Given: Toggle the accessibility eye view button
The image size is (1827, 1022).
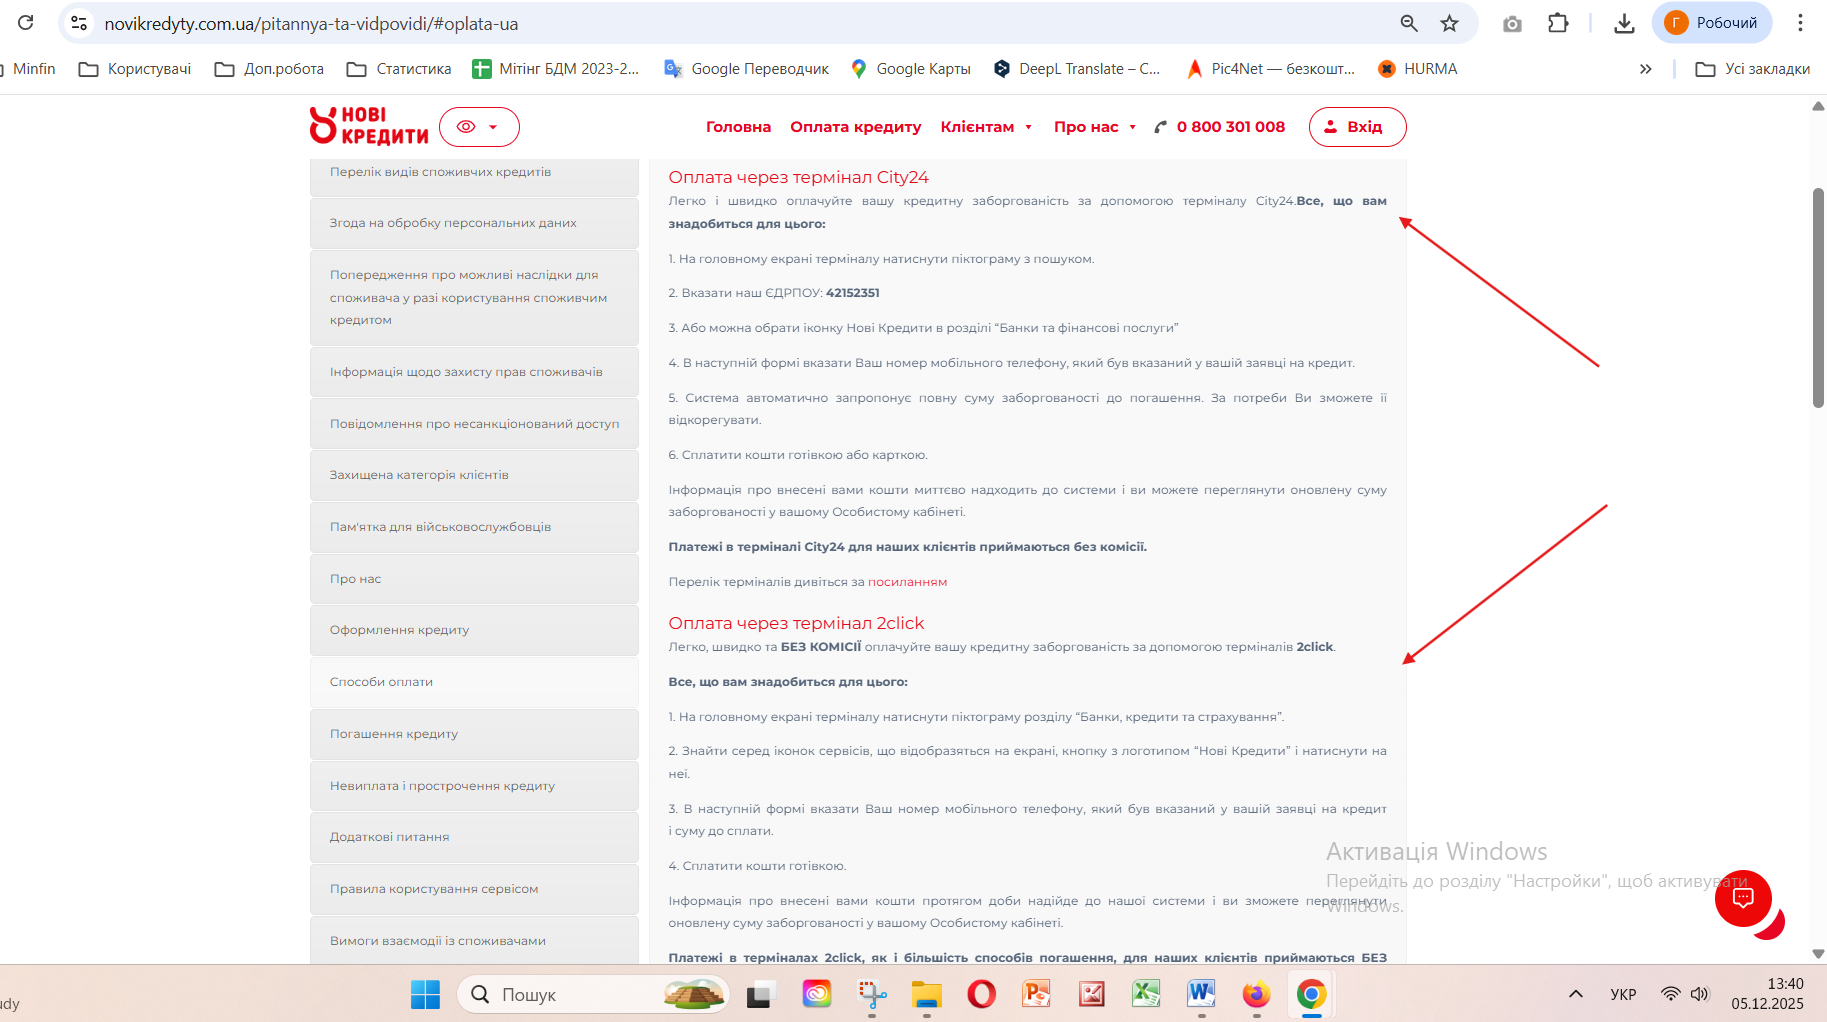Looking at the screenshot, I should click(479, 127).
